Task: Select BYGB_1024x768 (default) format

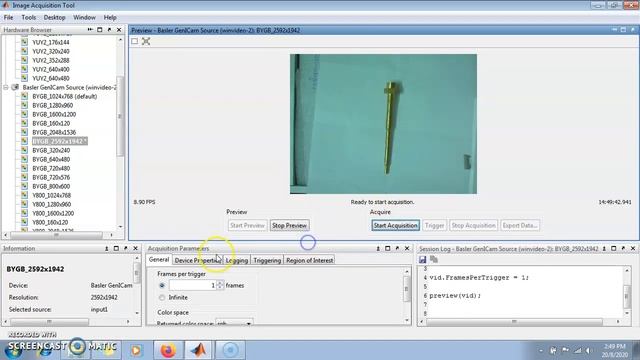Action: tap(64, 96)
